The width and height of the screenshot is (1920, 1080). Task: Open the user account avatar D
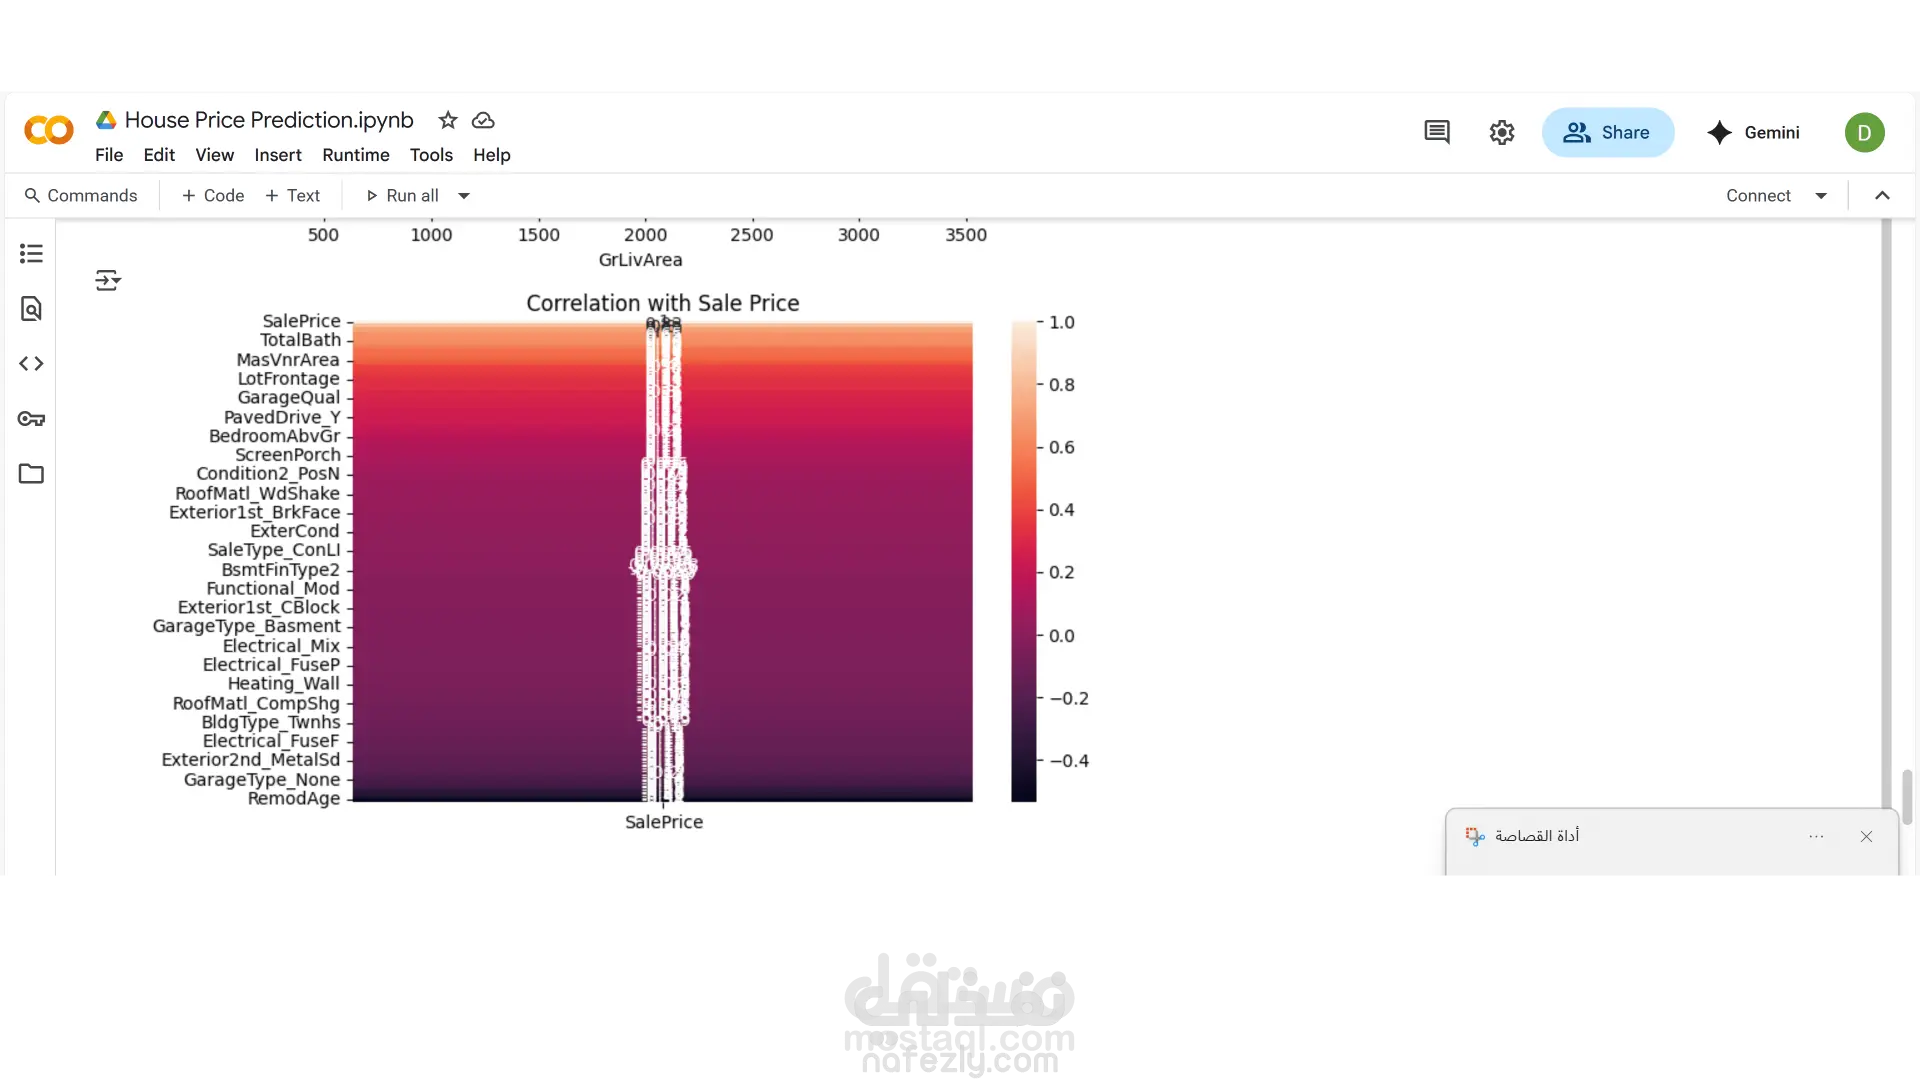pyautogui.click(x=1864, y=132)
